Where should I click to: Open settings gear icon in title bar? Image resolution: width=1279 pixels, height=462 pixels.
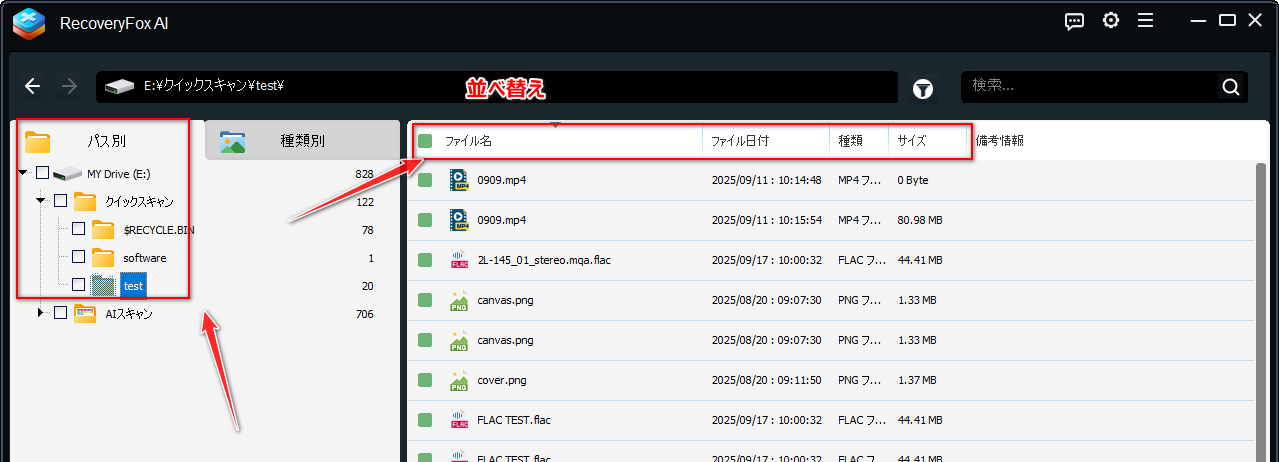click(1110, 21)
